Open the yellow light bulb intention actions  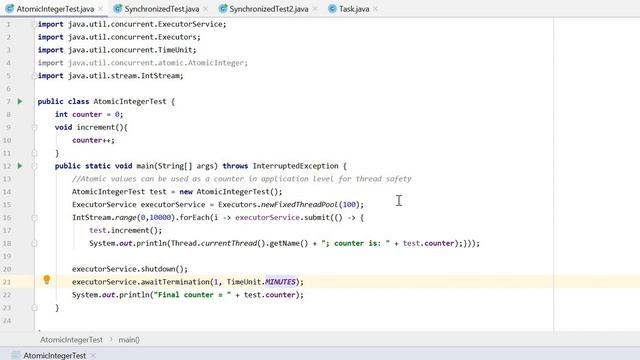(x=47, y=280)
